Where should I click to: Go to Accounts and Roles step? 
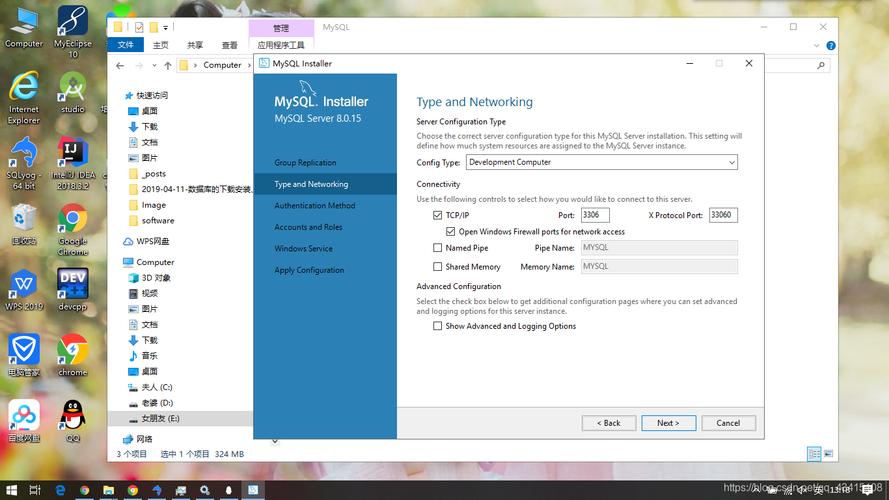point(308,227)
